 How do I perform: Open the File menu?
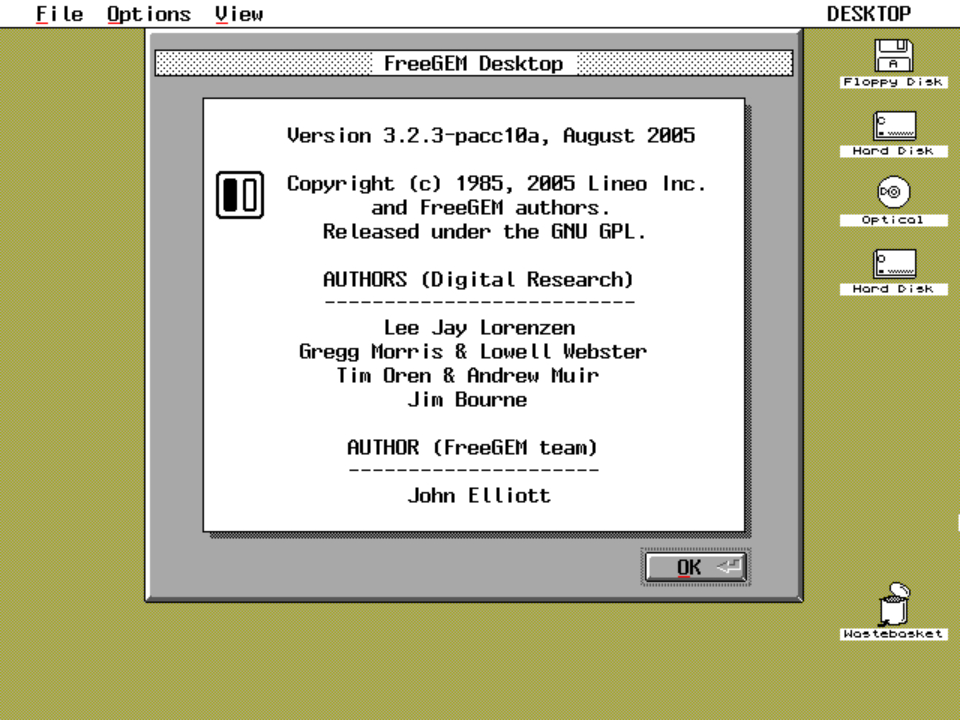pyautogui.click(x=59, y=14)
